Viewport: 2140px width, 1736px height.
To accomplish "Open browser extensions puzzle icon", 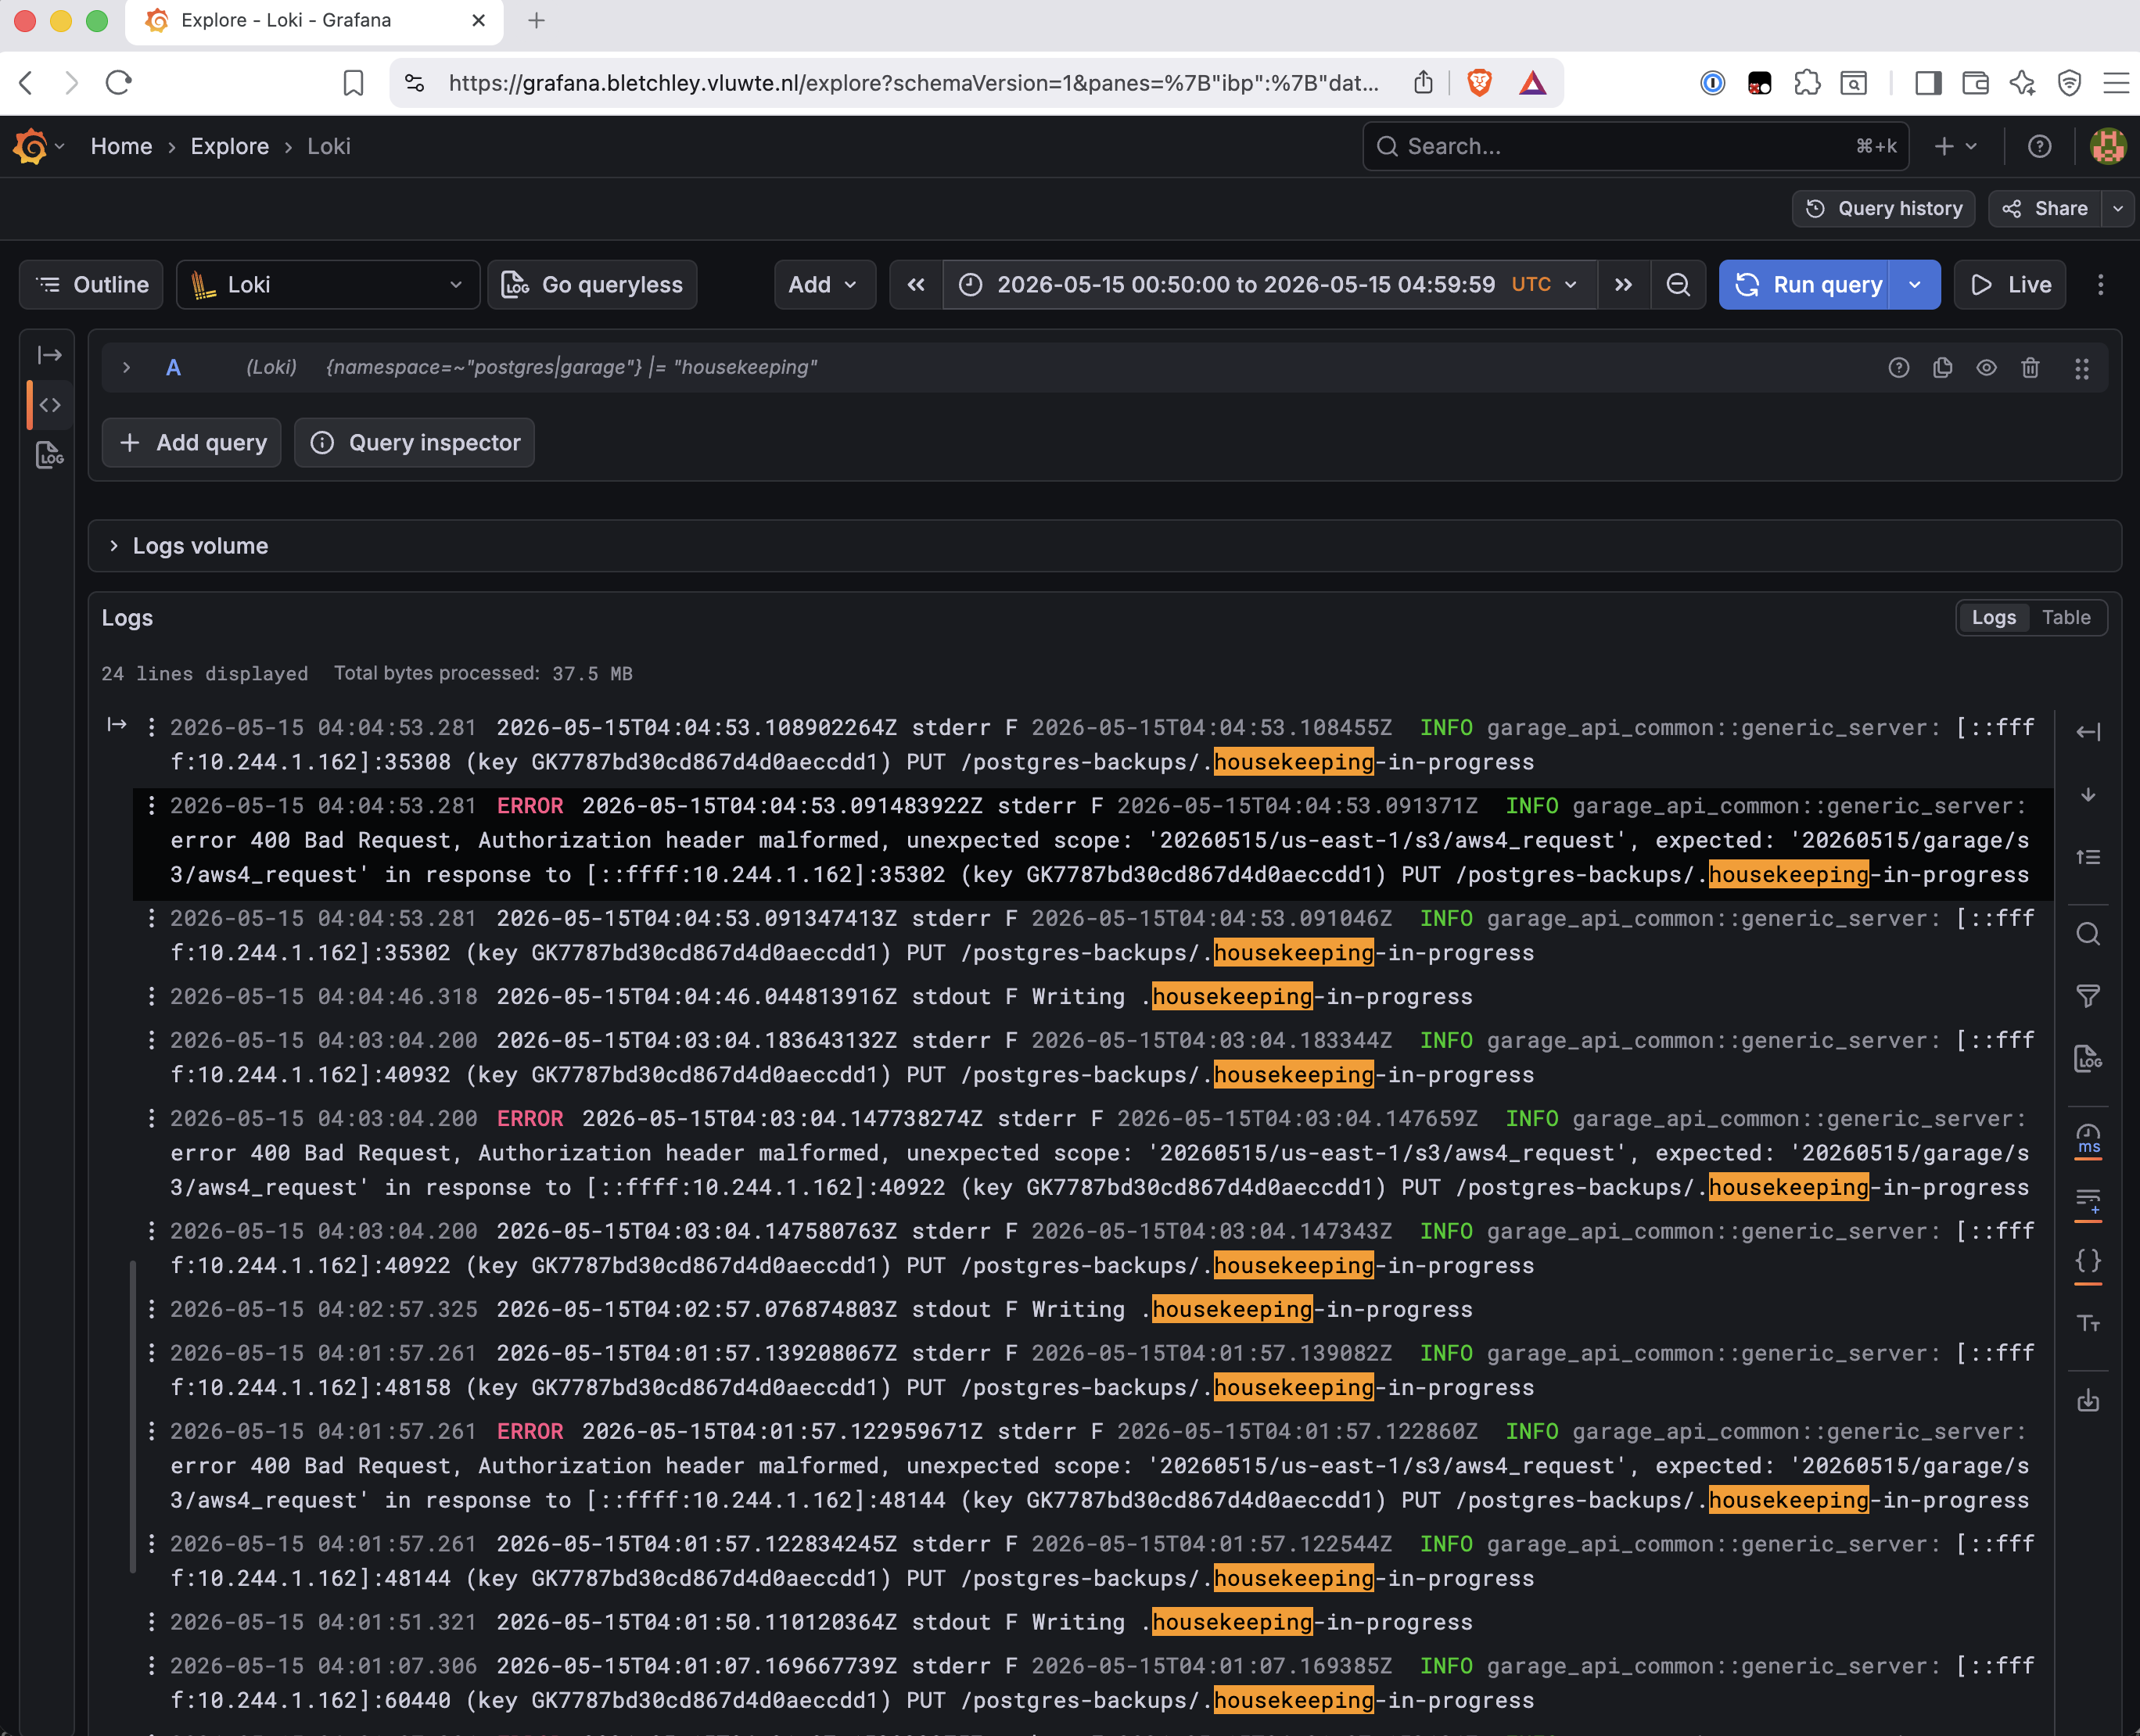I will (x=1807, y=83).
